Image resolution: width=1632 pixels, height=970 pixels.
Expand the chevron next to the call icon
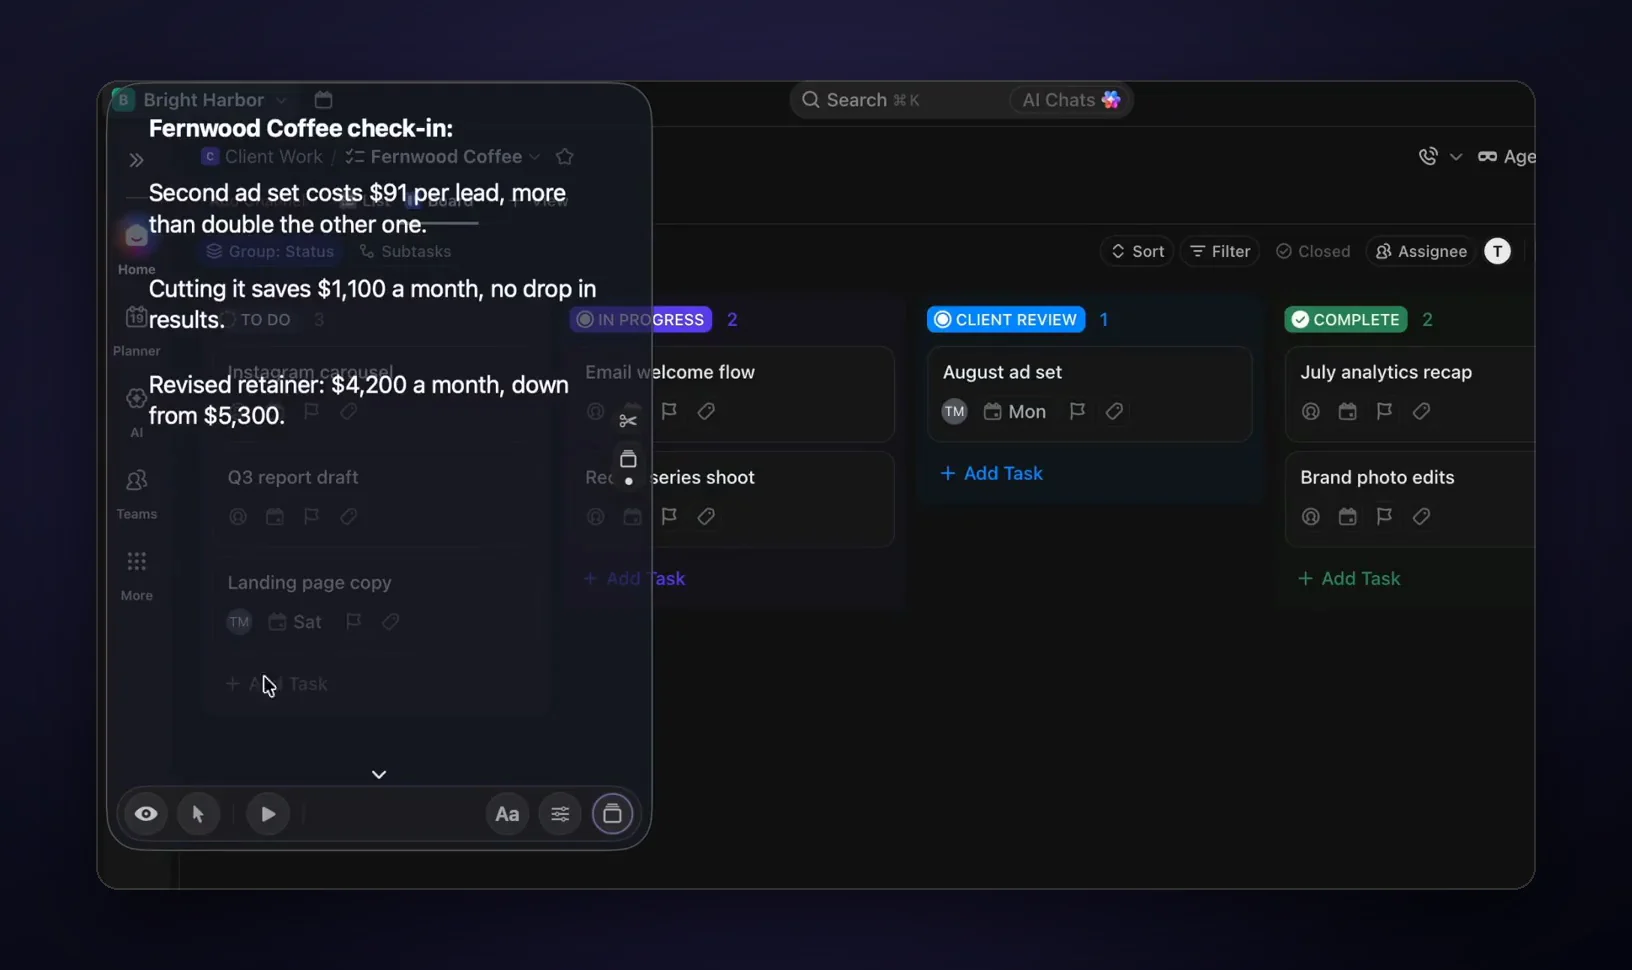1456,156
